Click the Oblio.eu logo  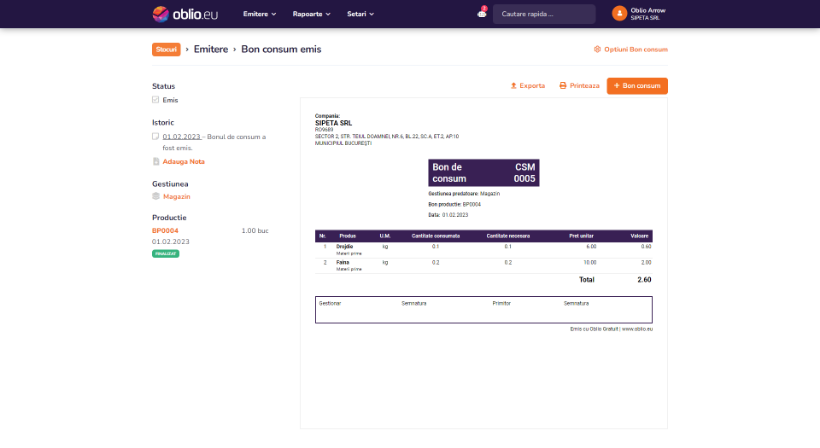click(183, 14)
